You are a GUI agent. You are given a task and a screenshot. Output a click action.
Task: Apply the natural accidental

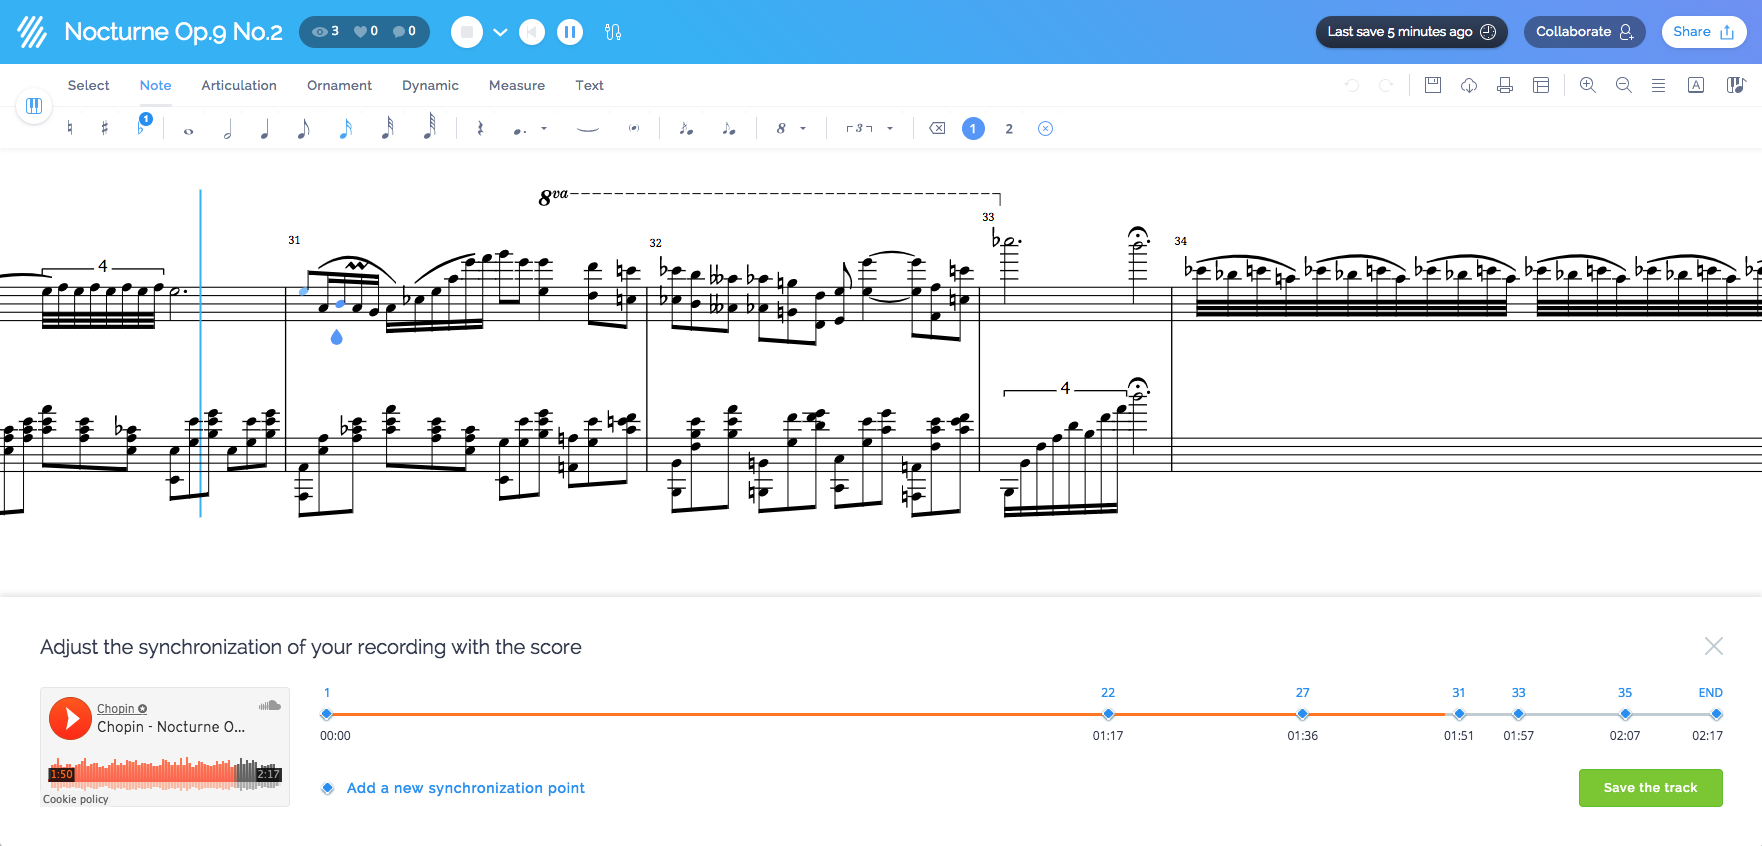(69, 128)
